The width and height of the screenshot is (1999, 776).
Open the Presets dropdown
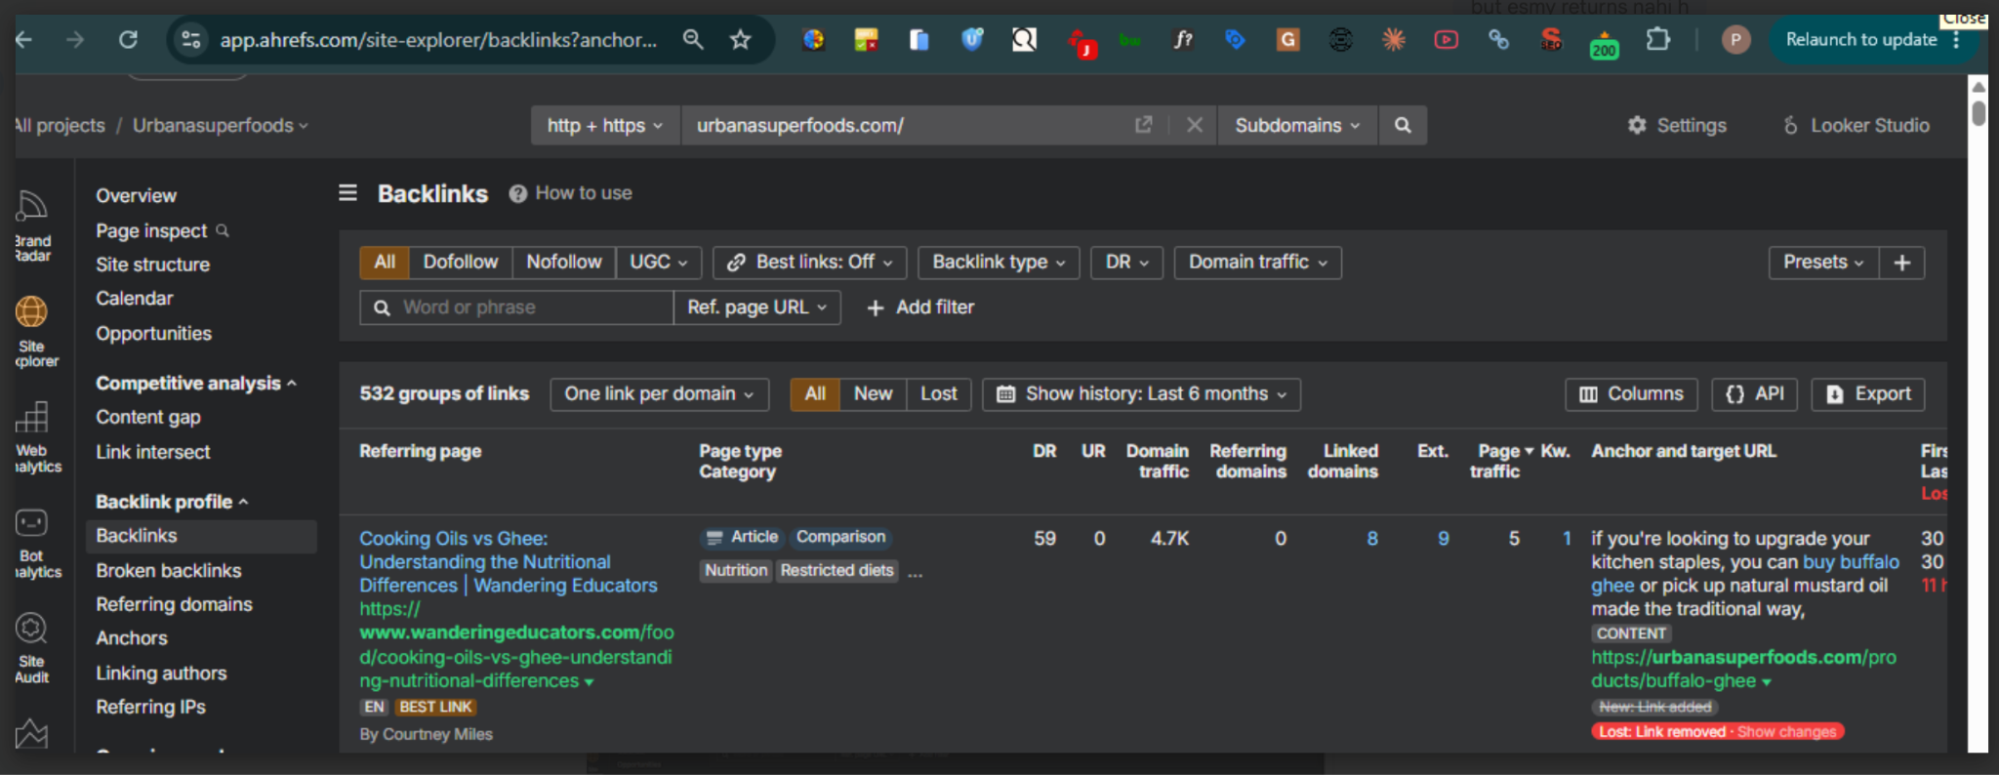click(x=1824, y=262)
